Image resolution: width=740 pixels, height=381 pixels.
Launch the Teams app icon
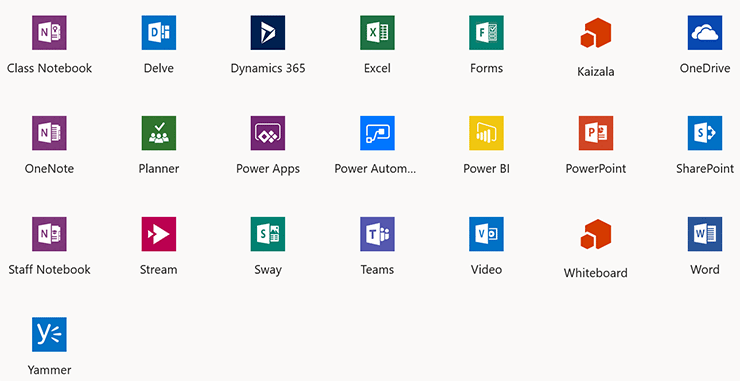[377, 234]
